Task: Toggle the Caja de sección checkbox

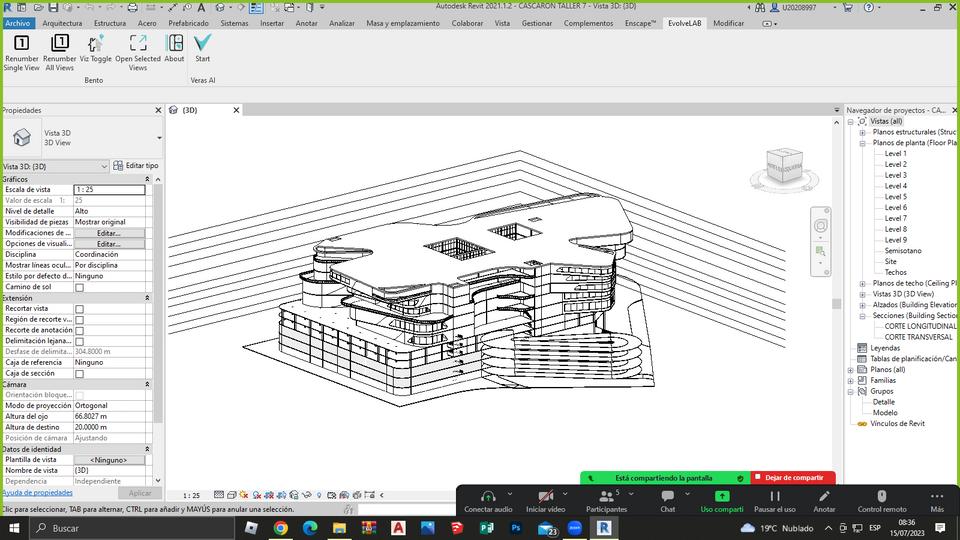Action: [x=80, y=373]
